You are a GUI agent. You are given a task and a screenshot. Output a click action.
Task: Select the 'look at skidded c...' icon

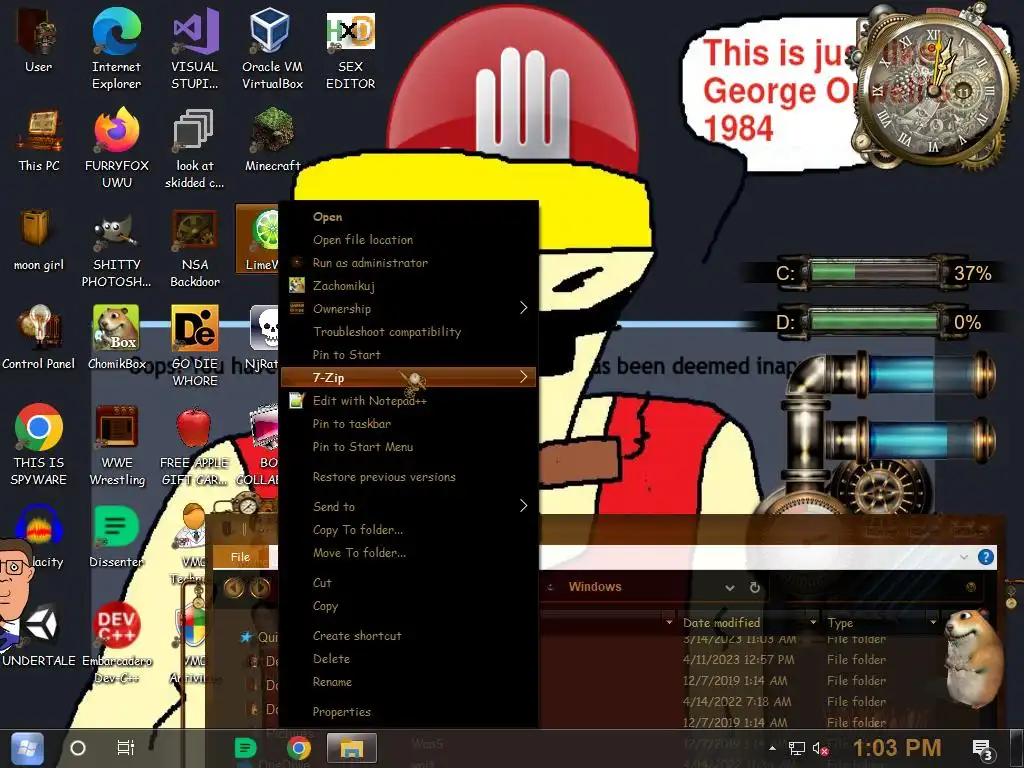pos(194,148)
